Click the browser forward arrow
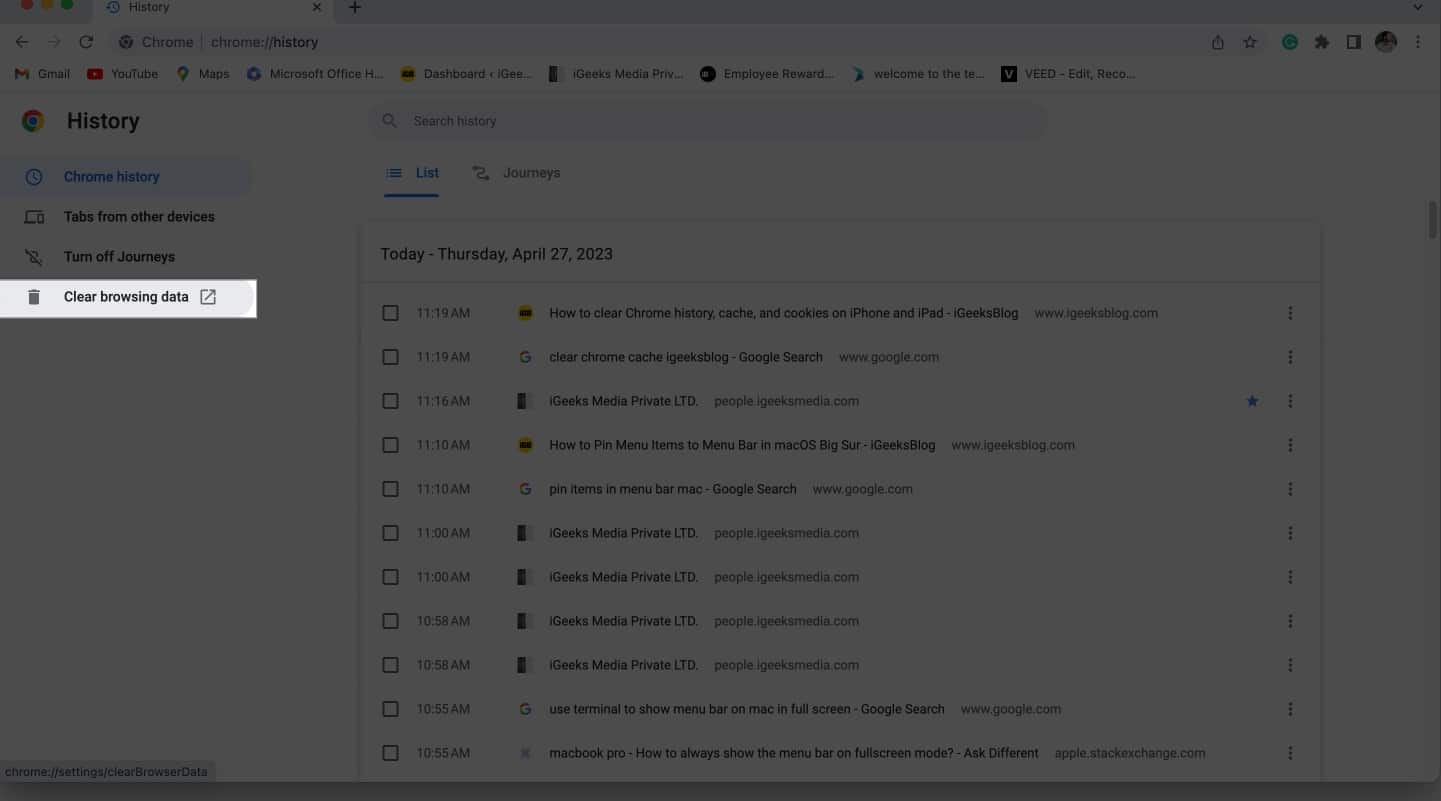This screenshot has width=1441, height=801. (54, 42)
